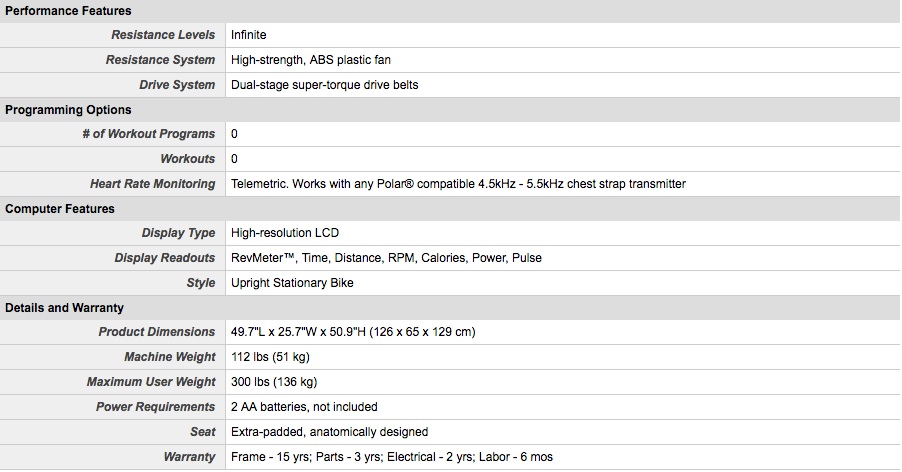This screenshot has height=472, width=902.
Task: Click the Drive System label
Action: coord(177,85)
